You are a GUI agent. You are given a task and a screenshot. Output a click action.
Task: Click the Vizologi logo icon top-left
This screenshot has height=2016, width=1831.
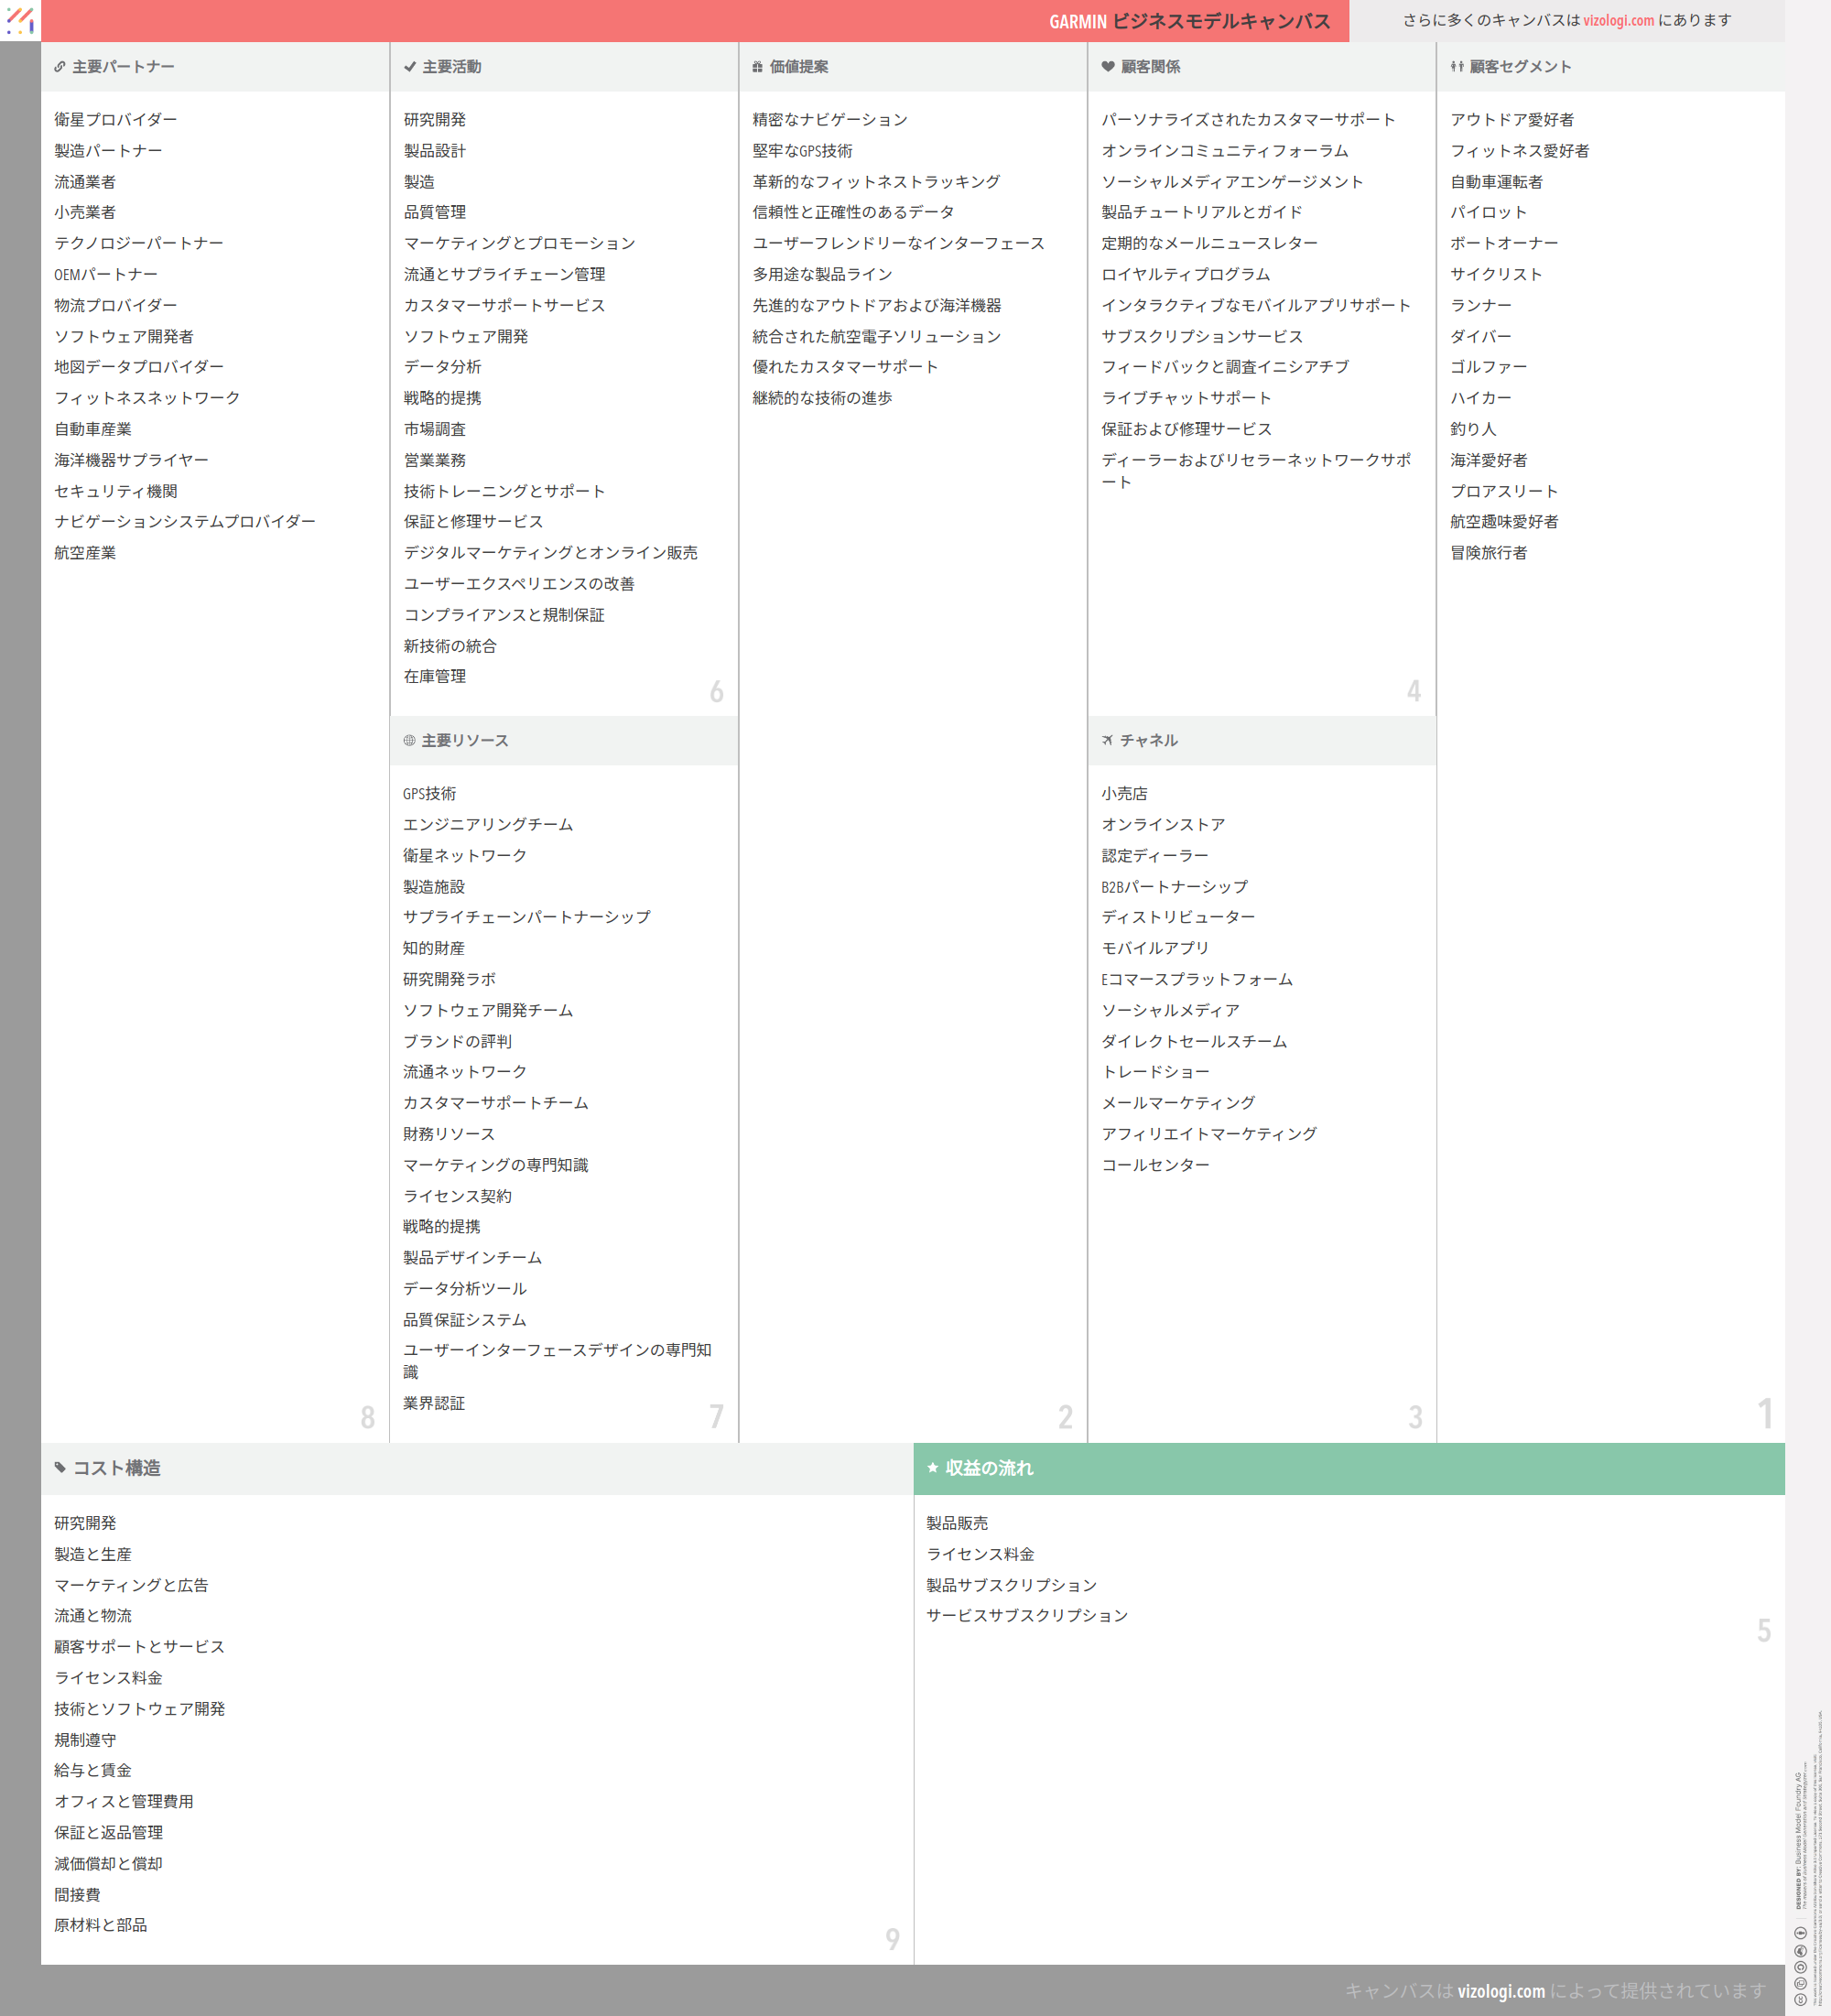[20, 20]
